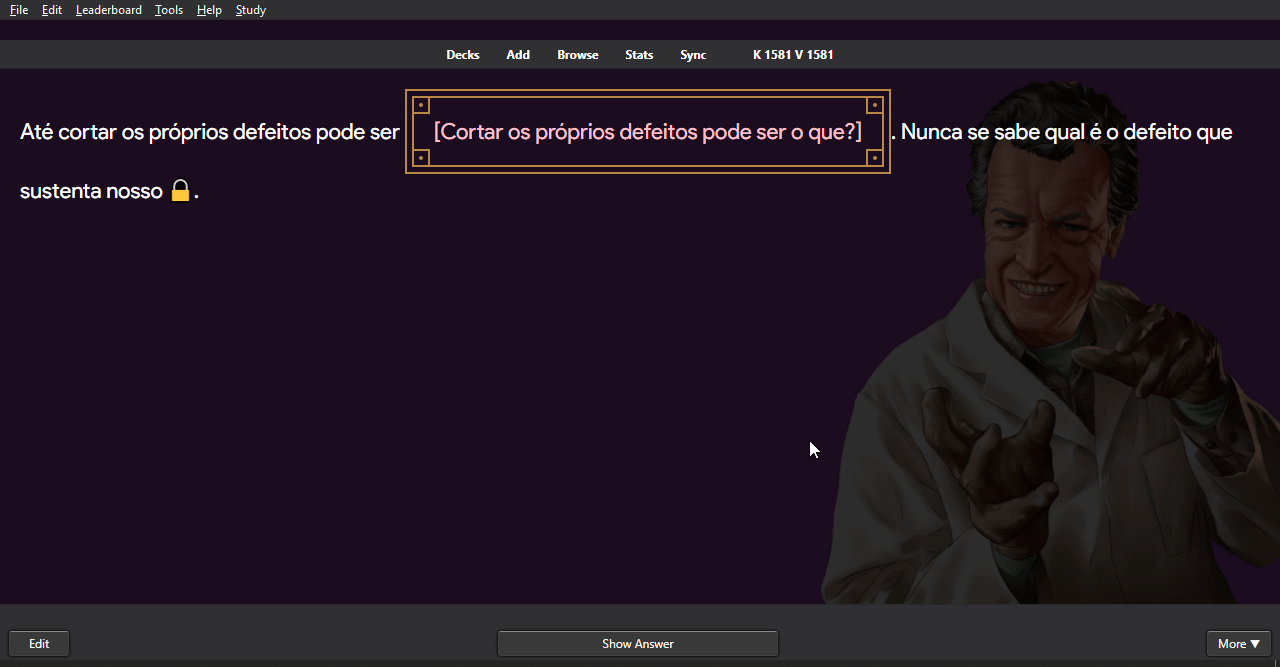Open the Leaderboard menu

pos(109,10)
